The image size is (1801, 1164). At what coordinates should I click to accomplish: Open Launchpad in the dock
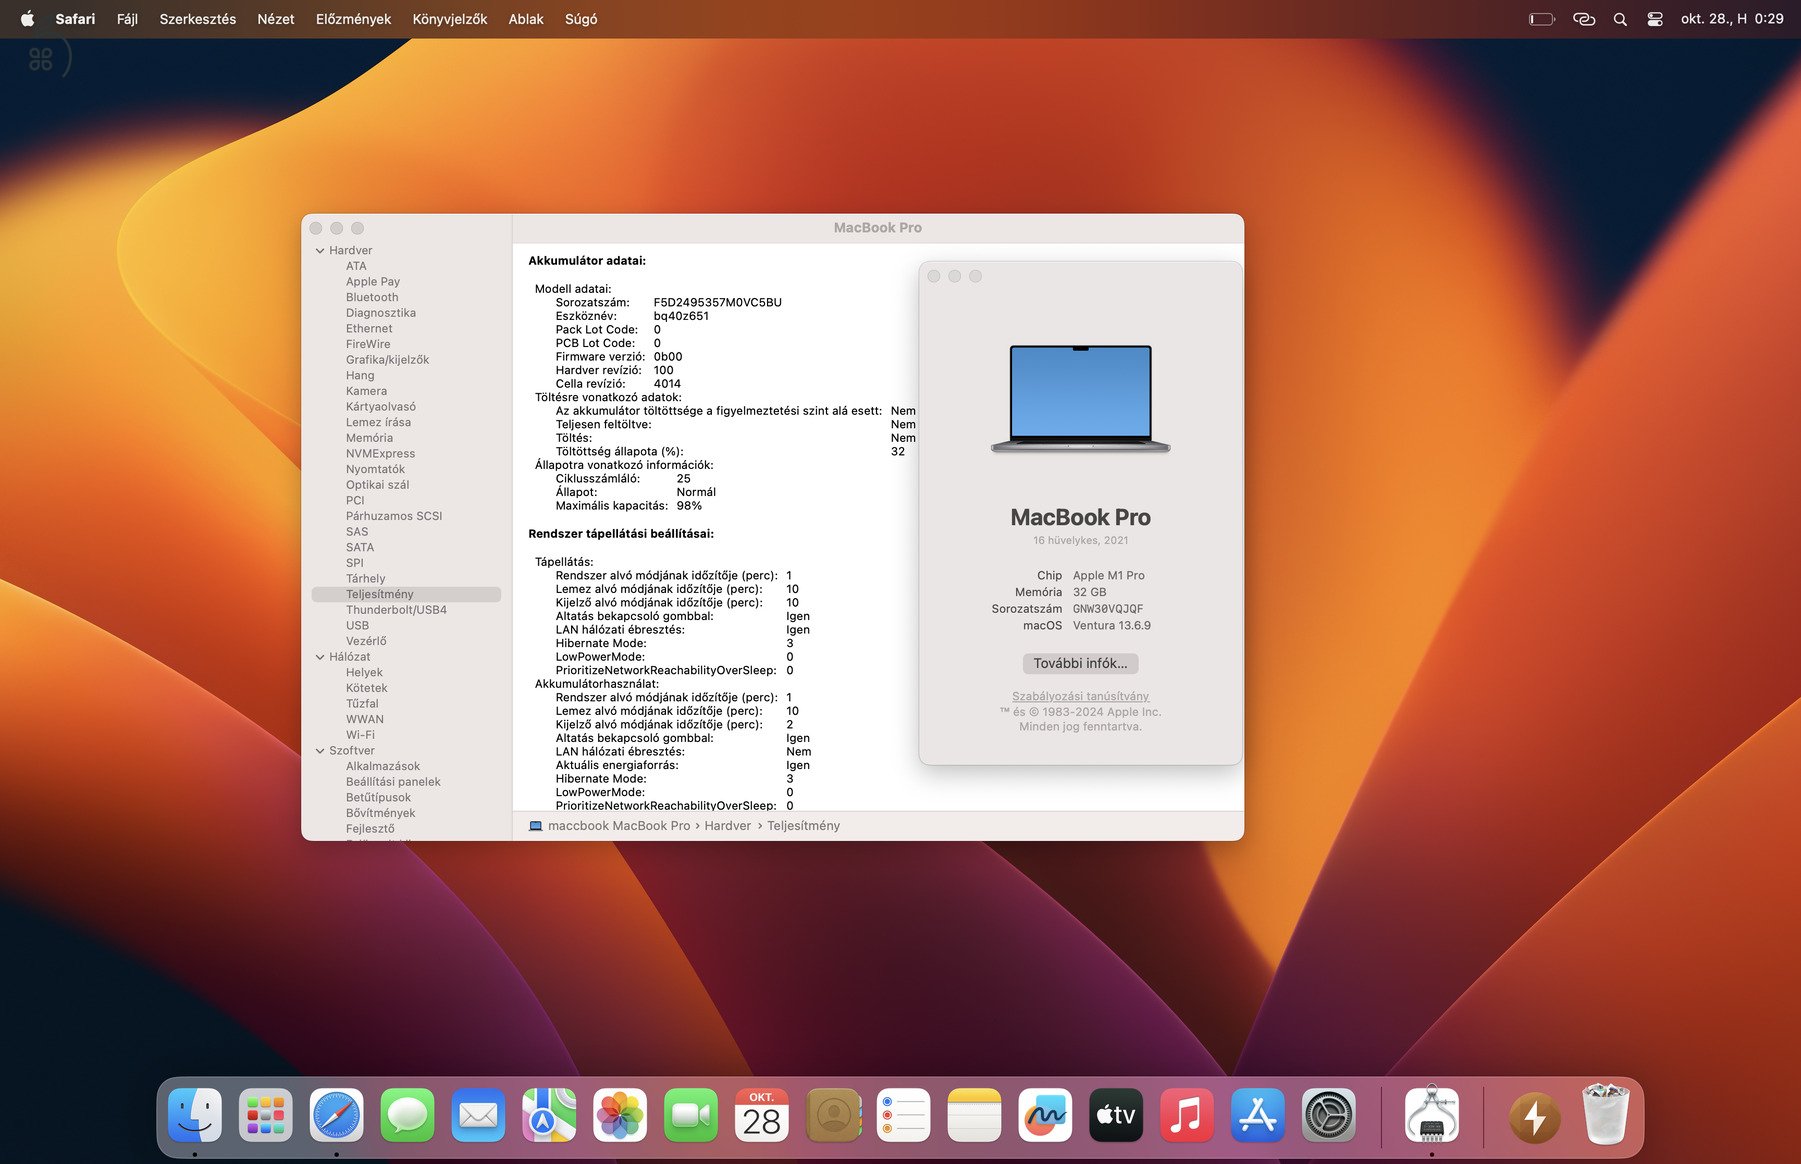tap(266, 1115)
